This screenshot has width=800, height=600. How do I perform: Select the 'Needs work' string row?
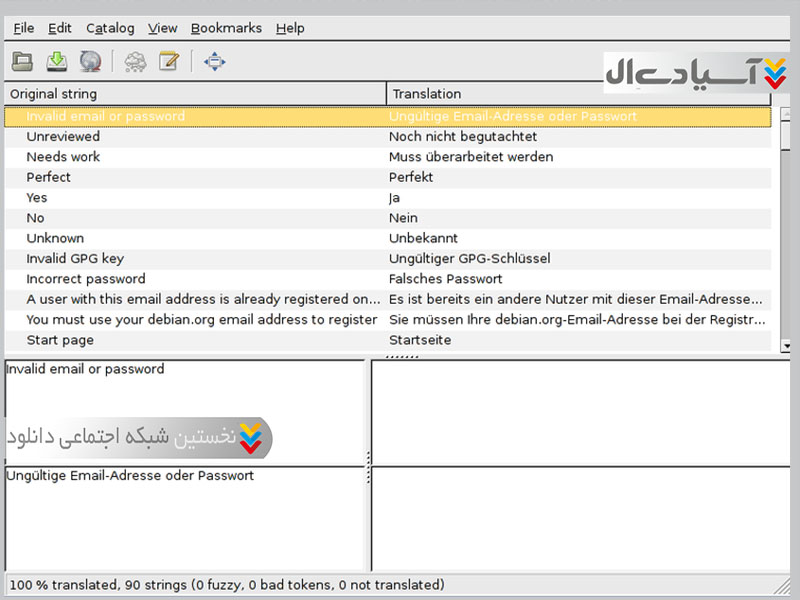[63, 157]
